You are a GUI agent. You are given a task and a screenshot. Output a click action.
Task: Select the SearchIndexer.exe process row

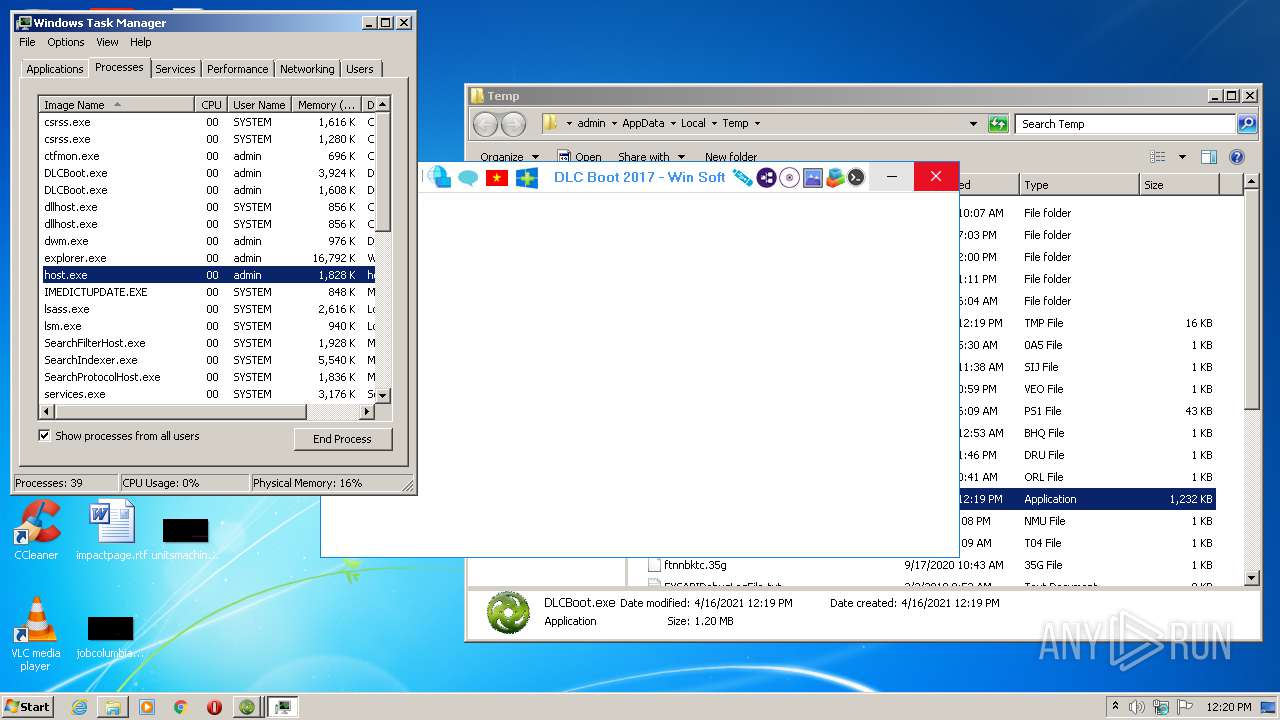[x=207, y=360]
